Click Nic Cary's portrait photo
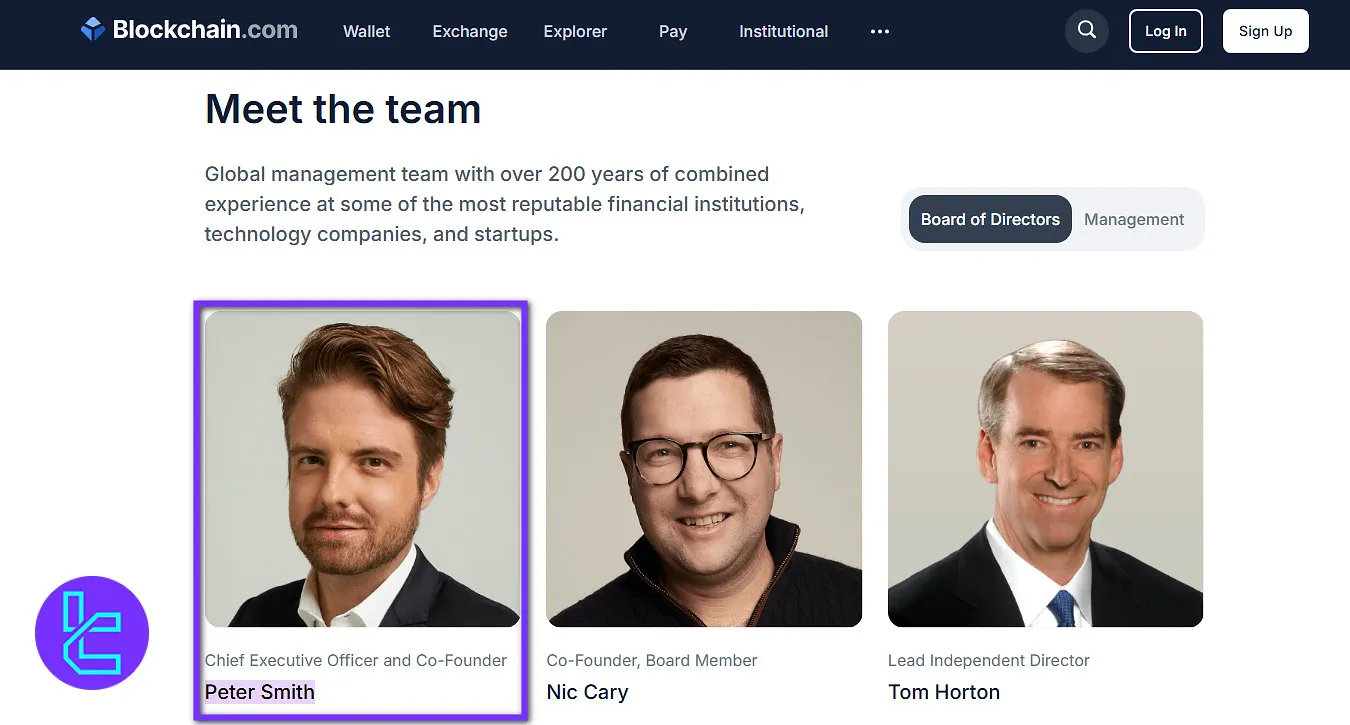This screenshot has height=725, width=1350. [x=704, y=469]
